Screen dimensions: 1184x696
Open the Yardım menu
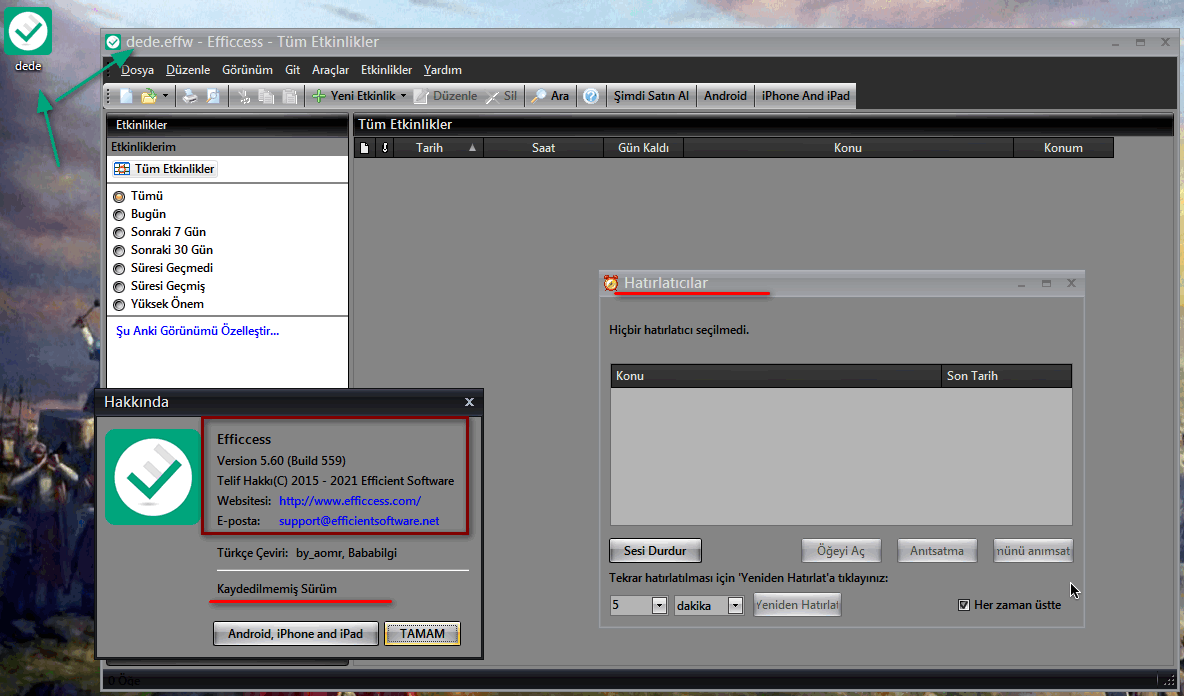pyautogui.click(x=442, y=70)
